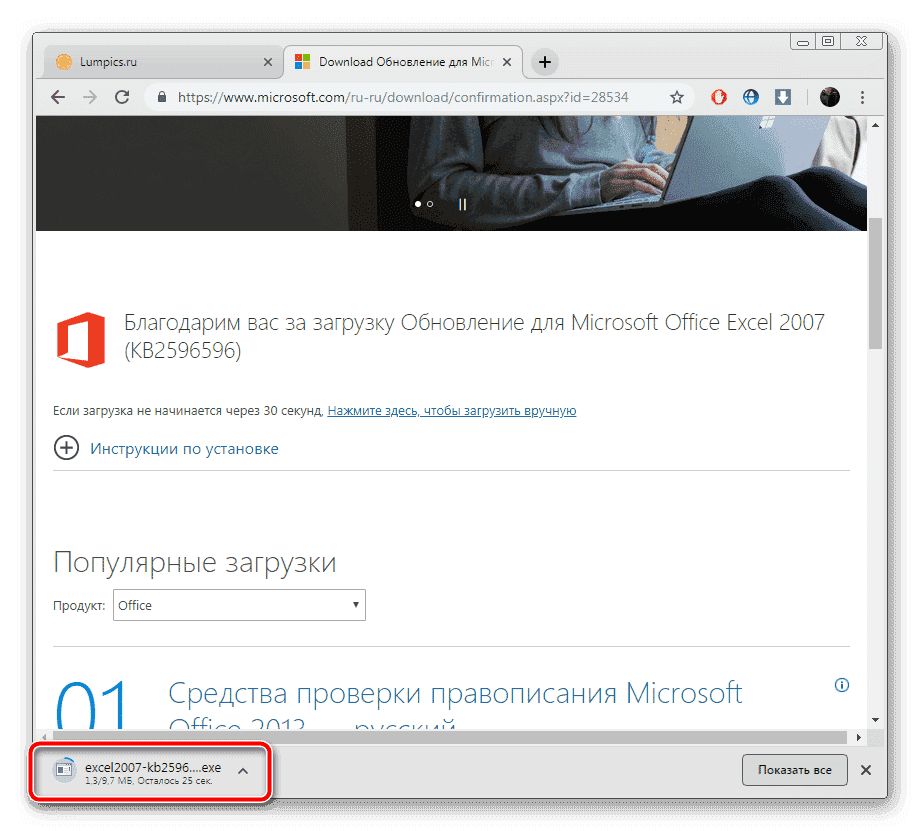This screenshot has width=920, height=831.
Task: Open the Продукт Office dropdown
Action: click(x=239, y=605)
